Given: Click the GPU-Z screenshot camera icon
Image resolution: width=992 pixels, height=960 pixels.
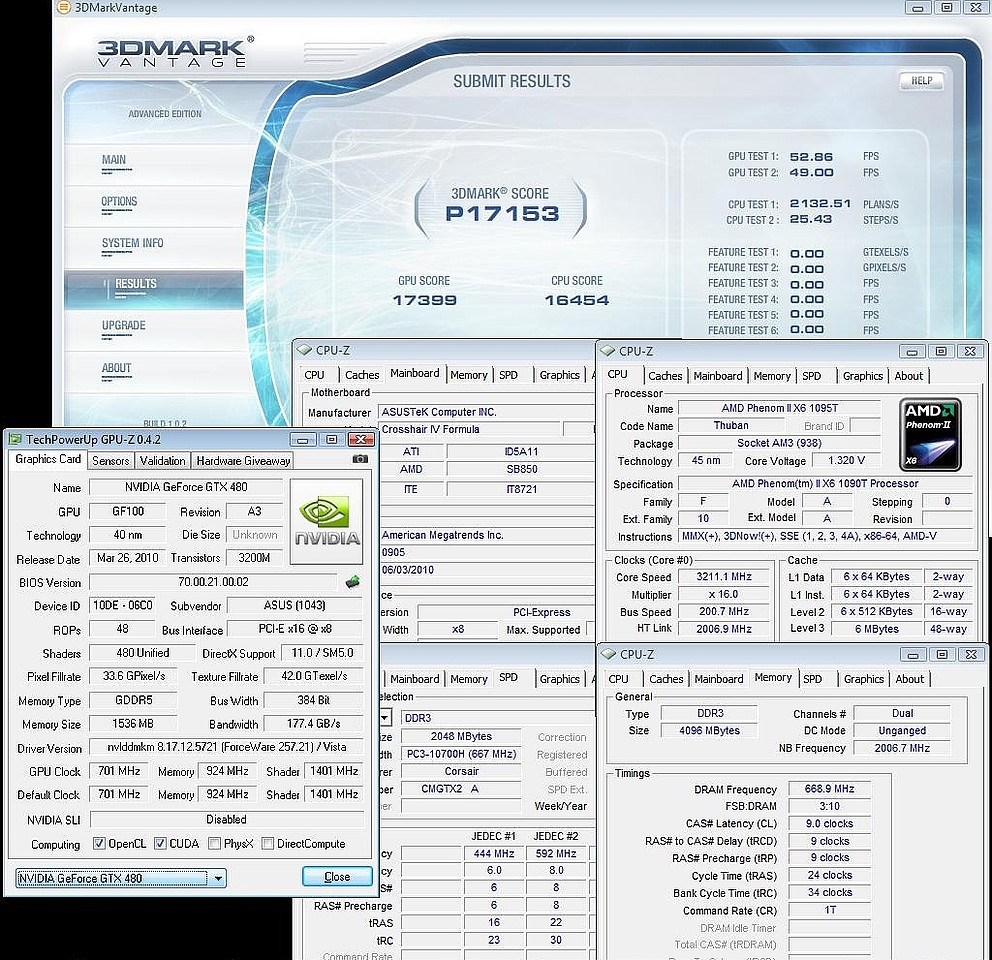Looking at the screenshot, I should pyautogui.click(x=360, y=459).
